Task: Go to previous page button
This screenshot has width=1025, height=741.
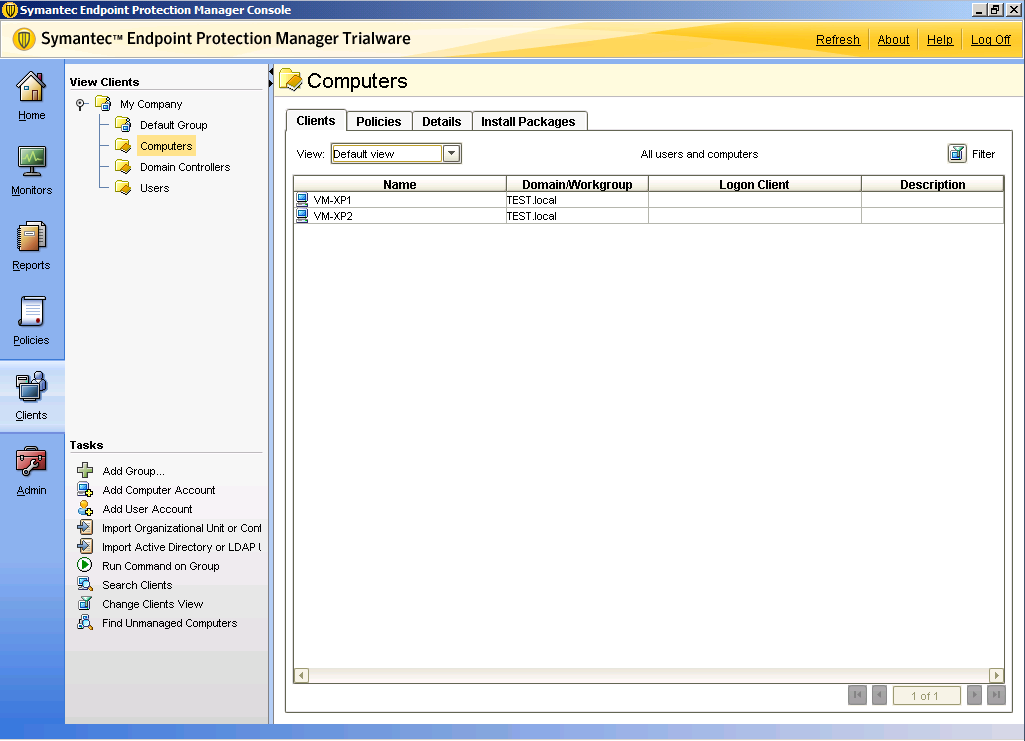Action: click(x=879, y=695)
